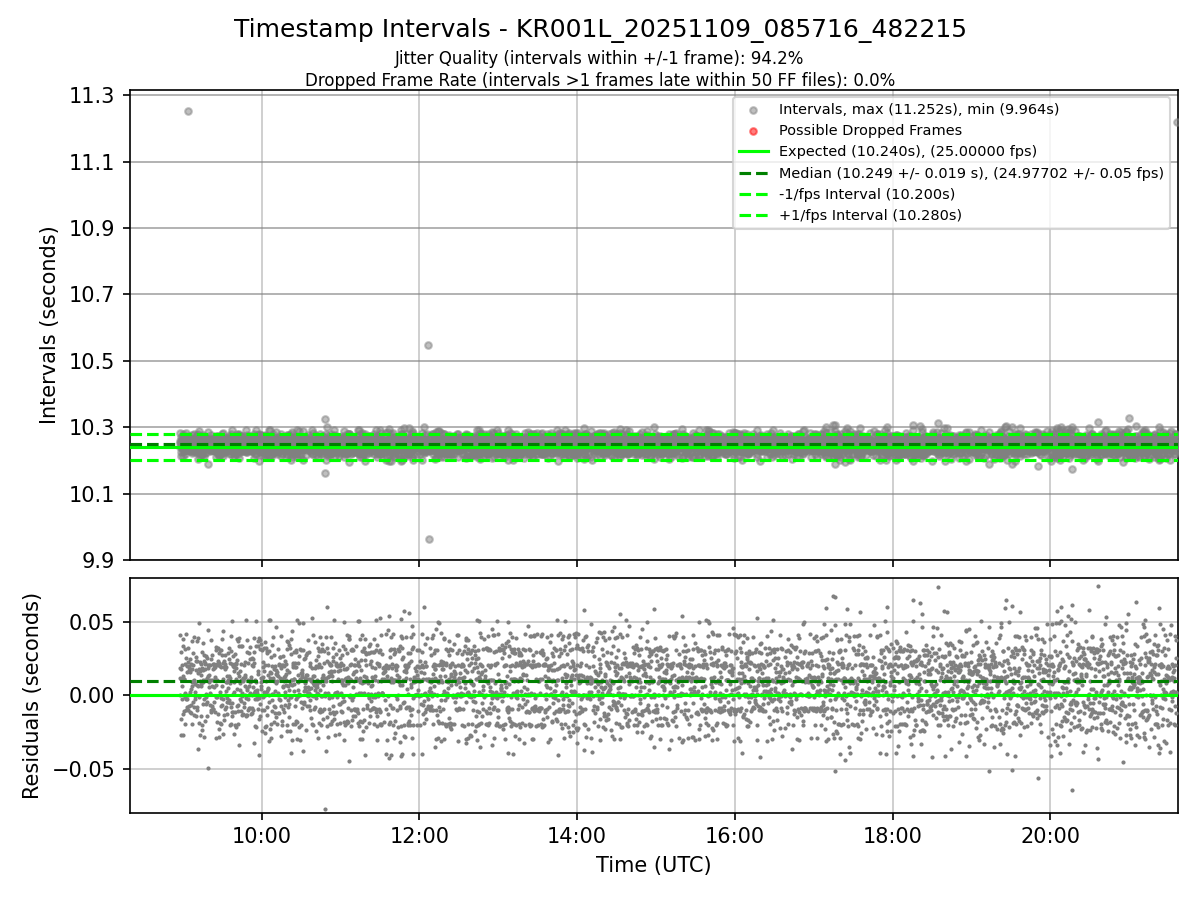Click the dark green dashed line sample for 'Median'
The height and width of the screenshot is (900, 1200).
[x=754, y=173]
